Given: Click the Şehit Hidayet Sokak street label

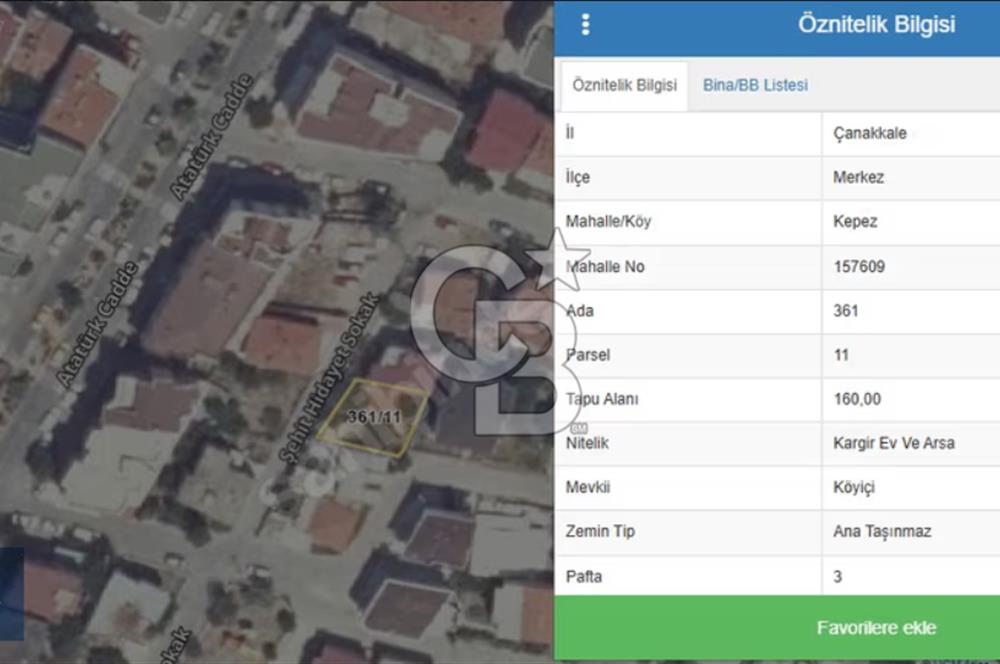Looking at the screenshot, I should (329, 380).
